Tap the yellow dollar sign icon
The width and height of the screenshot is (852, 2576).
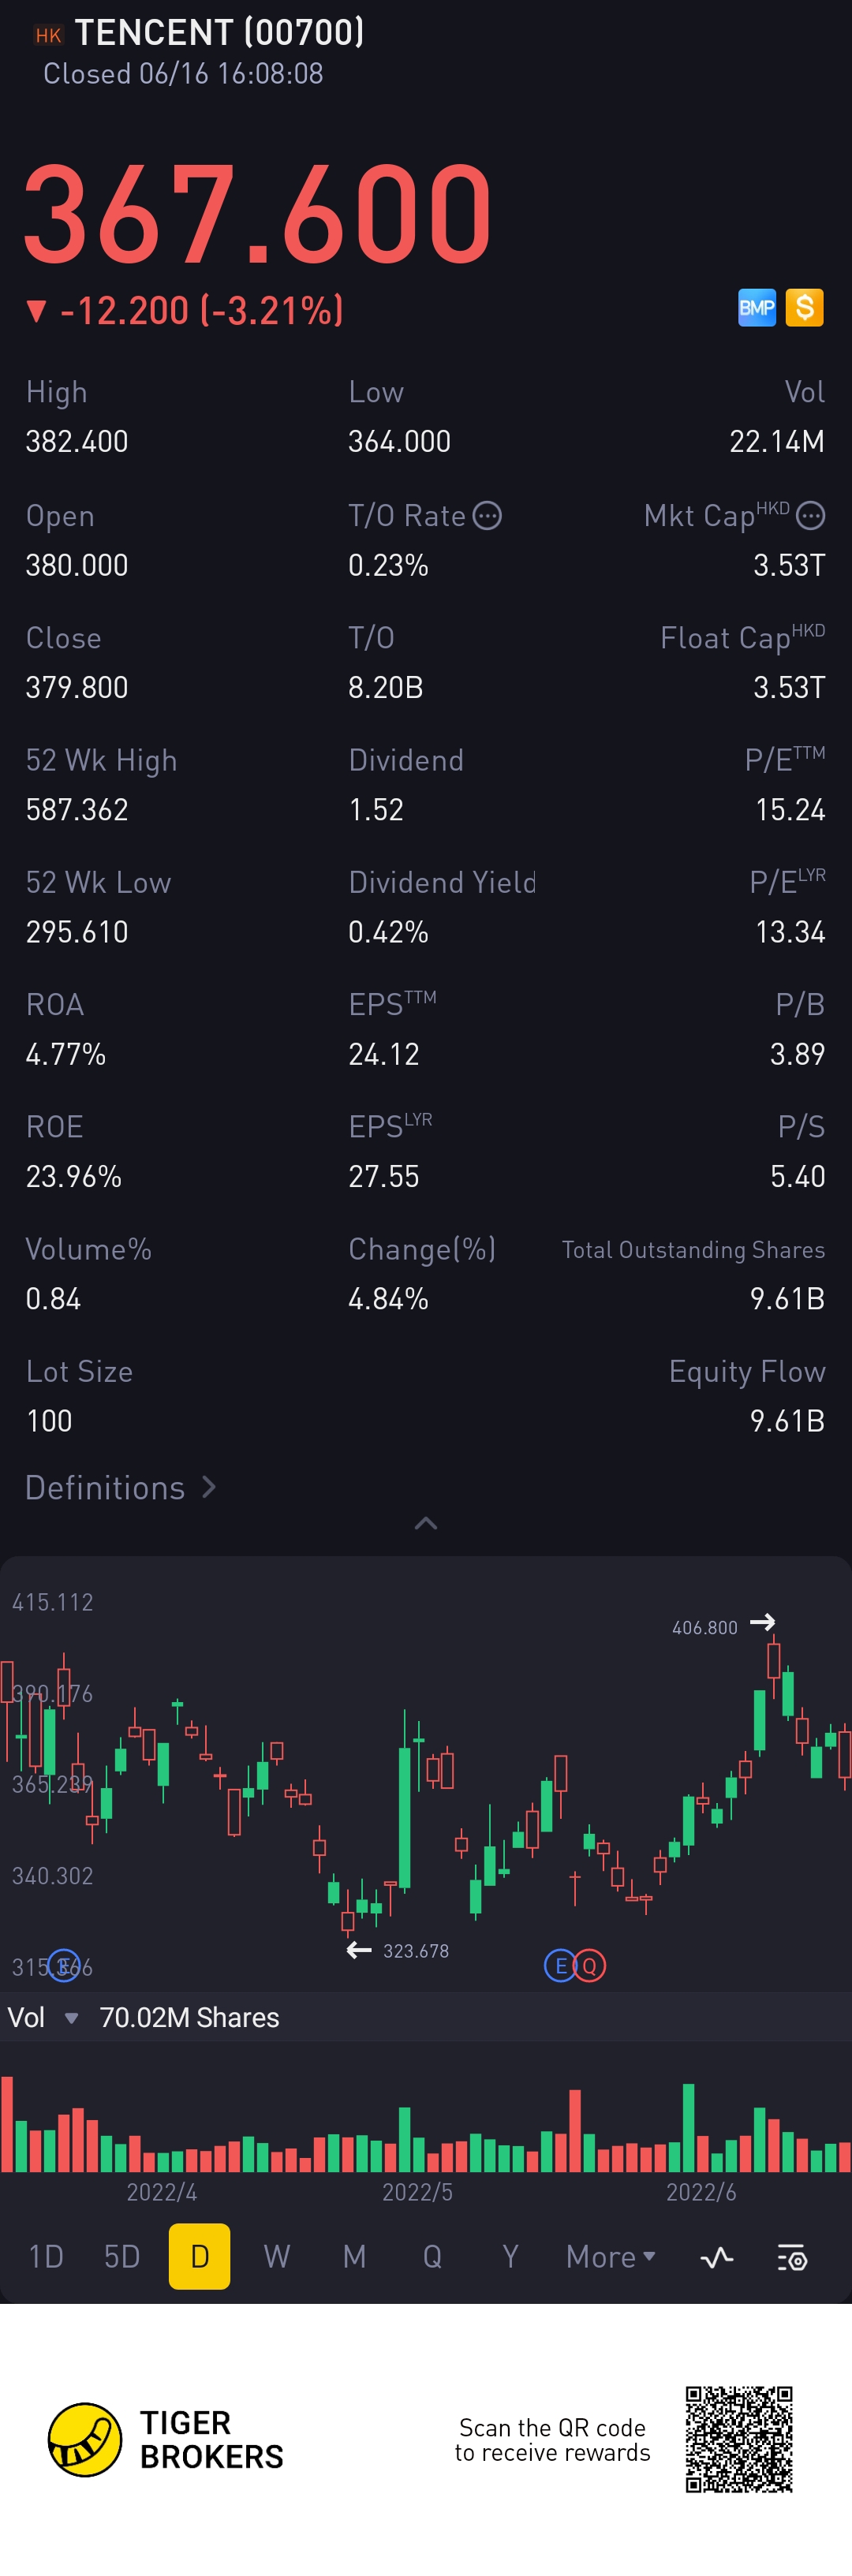point(804,308)
